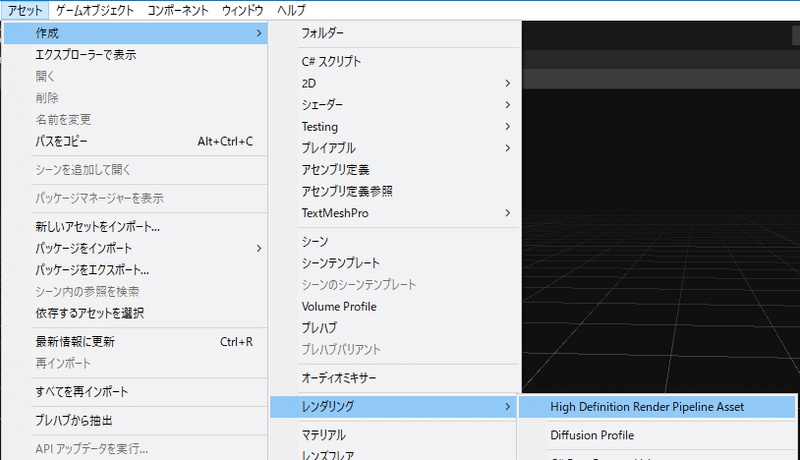Create a new C# スクリプト

pos(394,62)
